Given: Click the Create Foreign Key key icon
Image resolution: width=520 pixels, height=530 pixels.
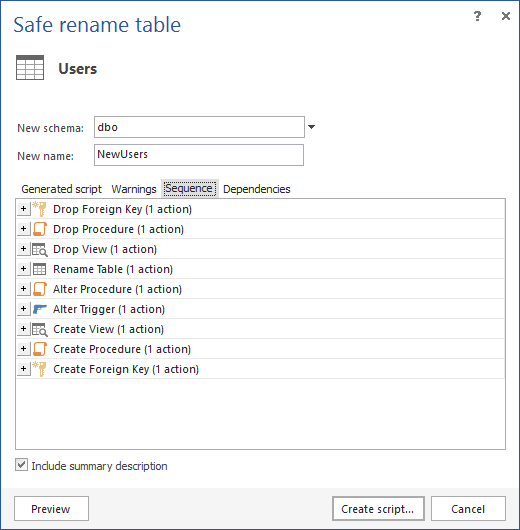Looking at the screenshot, I should [40, 369].
